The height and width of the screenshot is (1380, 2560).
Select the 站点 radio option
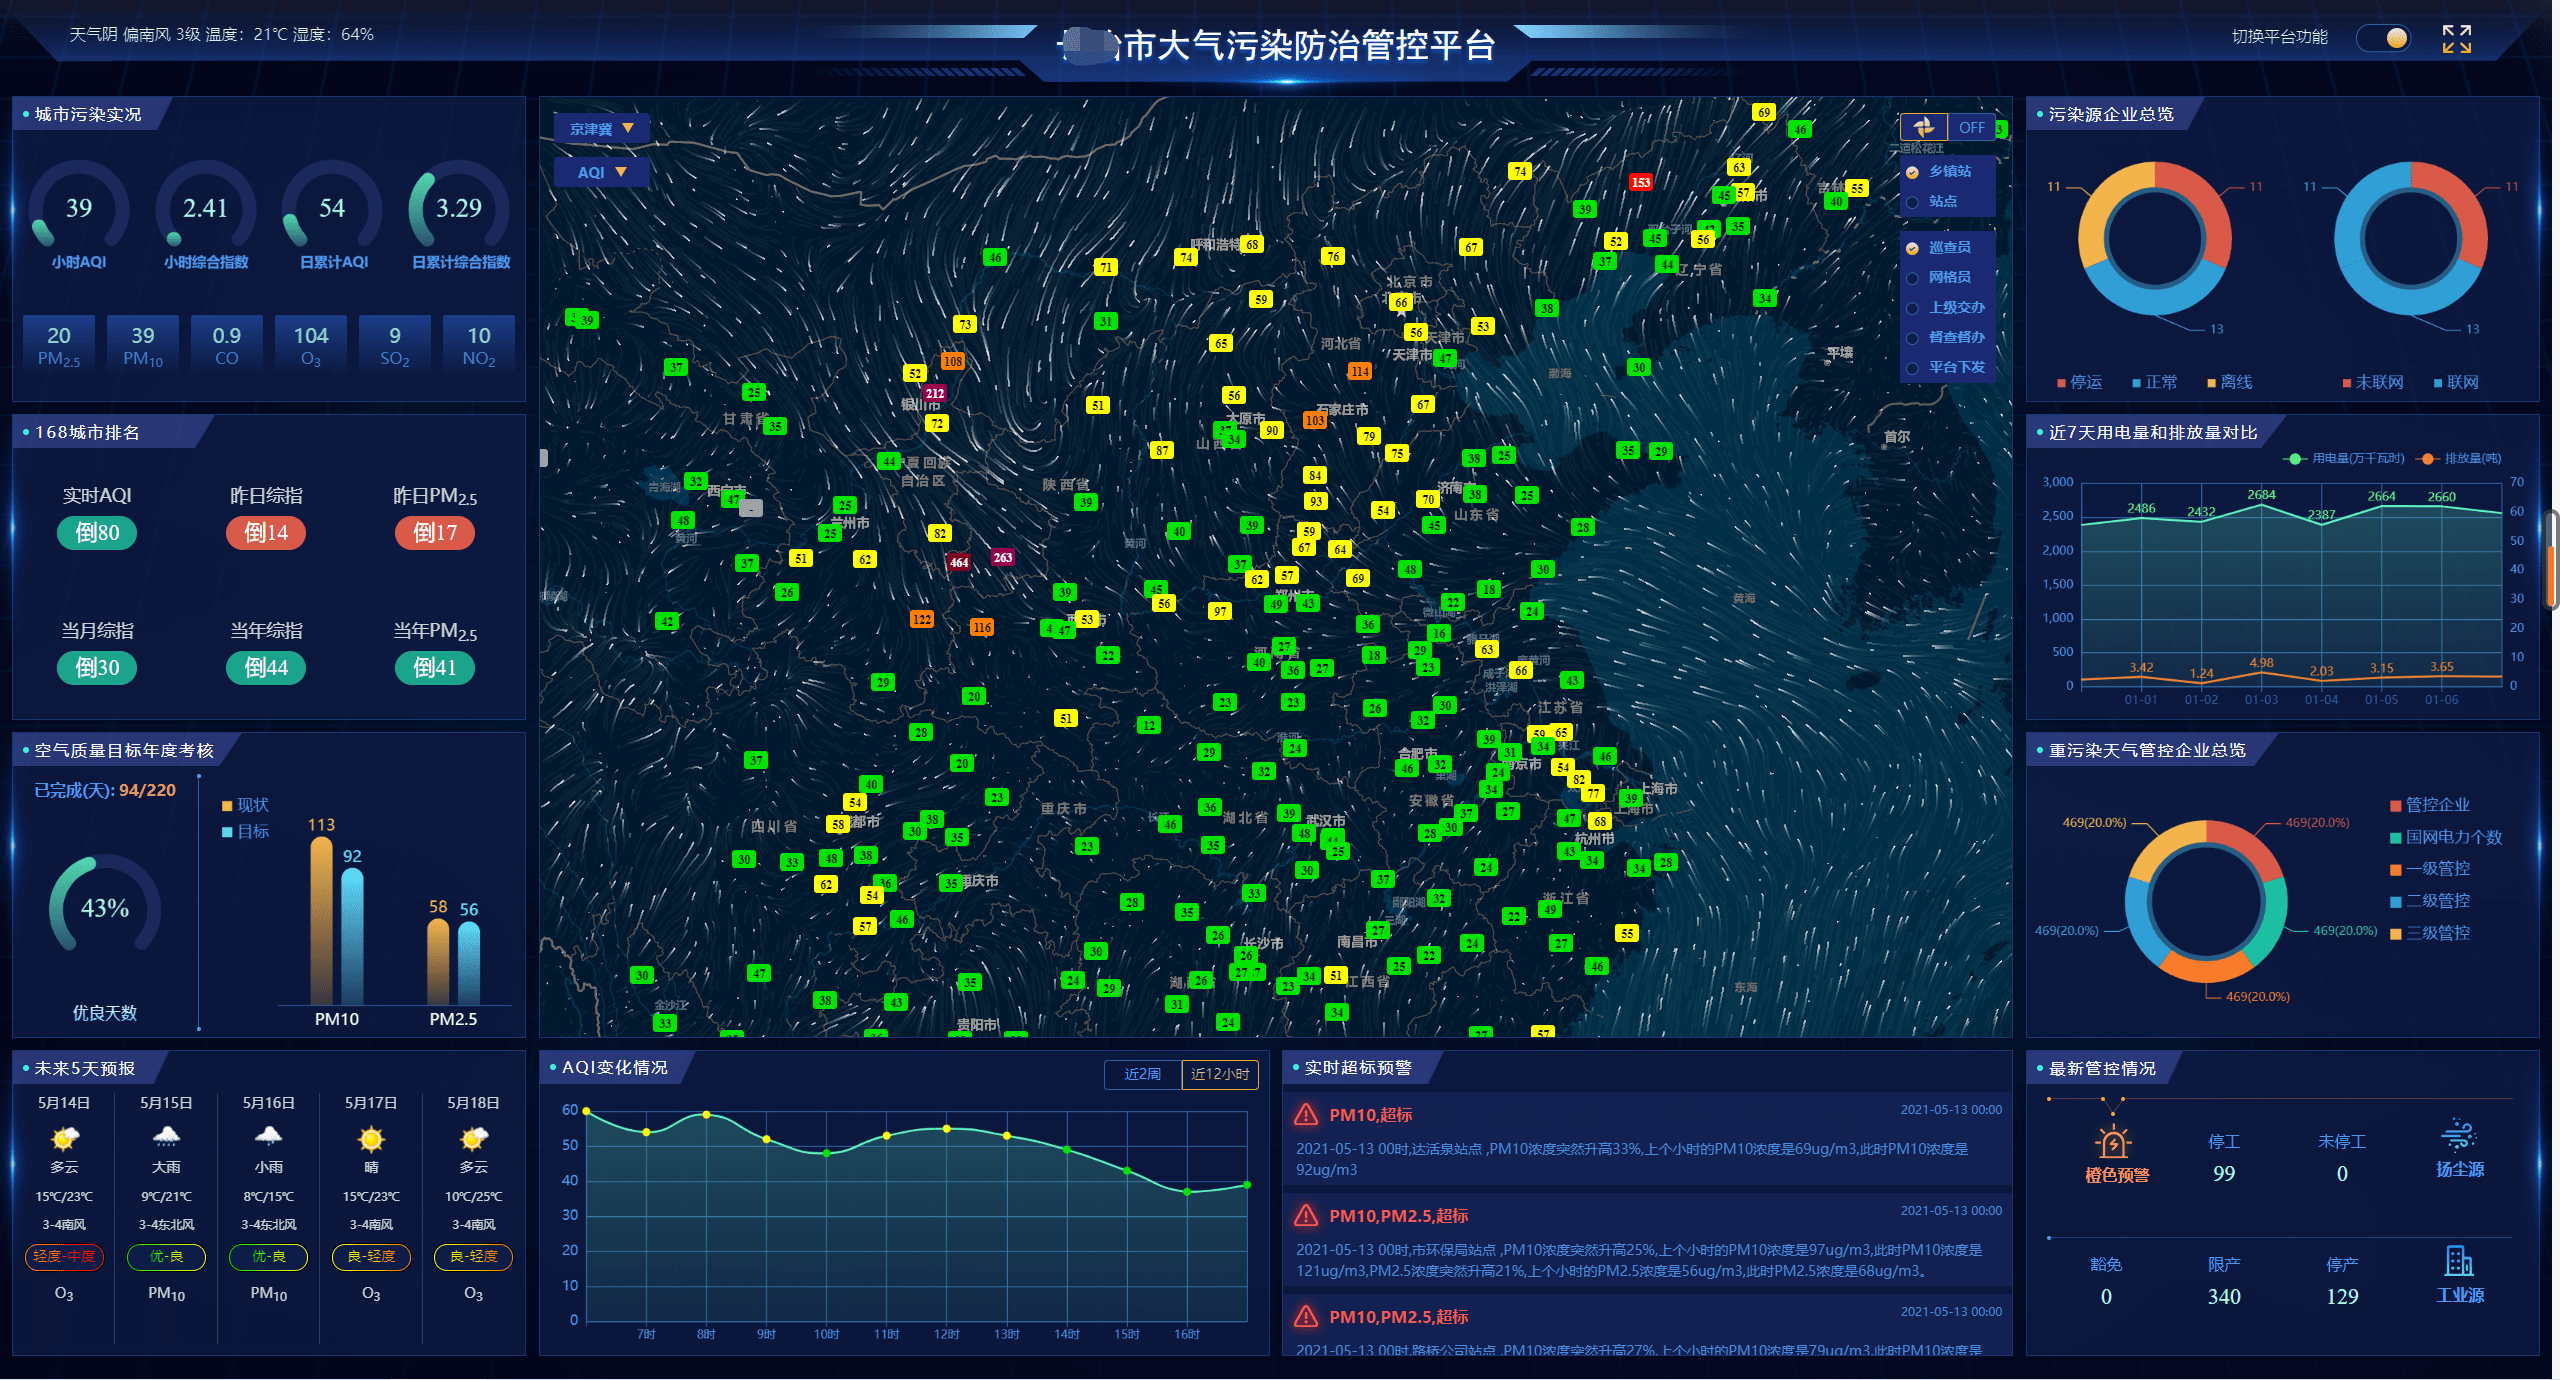point(1913,202)
